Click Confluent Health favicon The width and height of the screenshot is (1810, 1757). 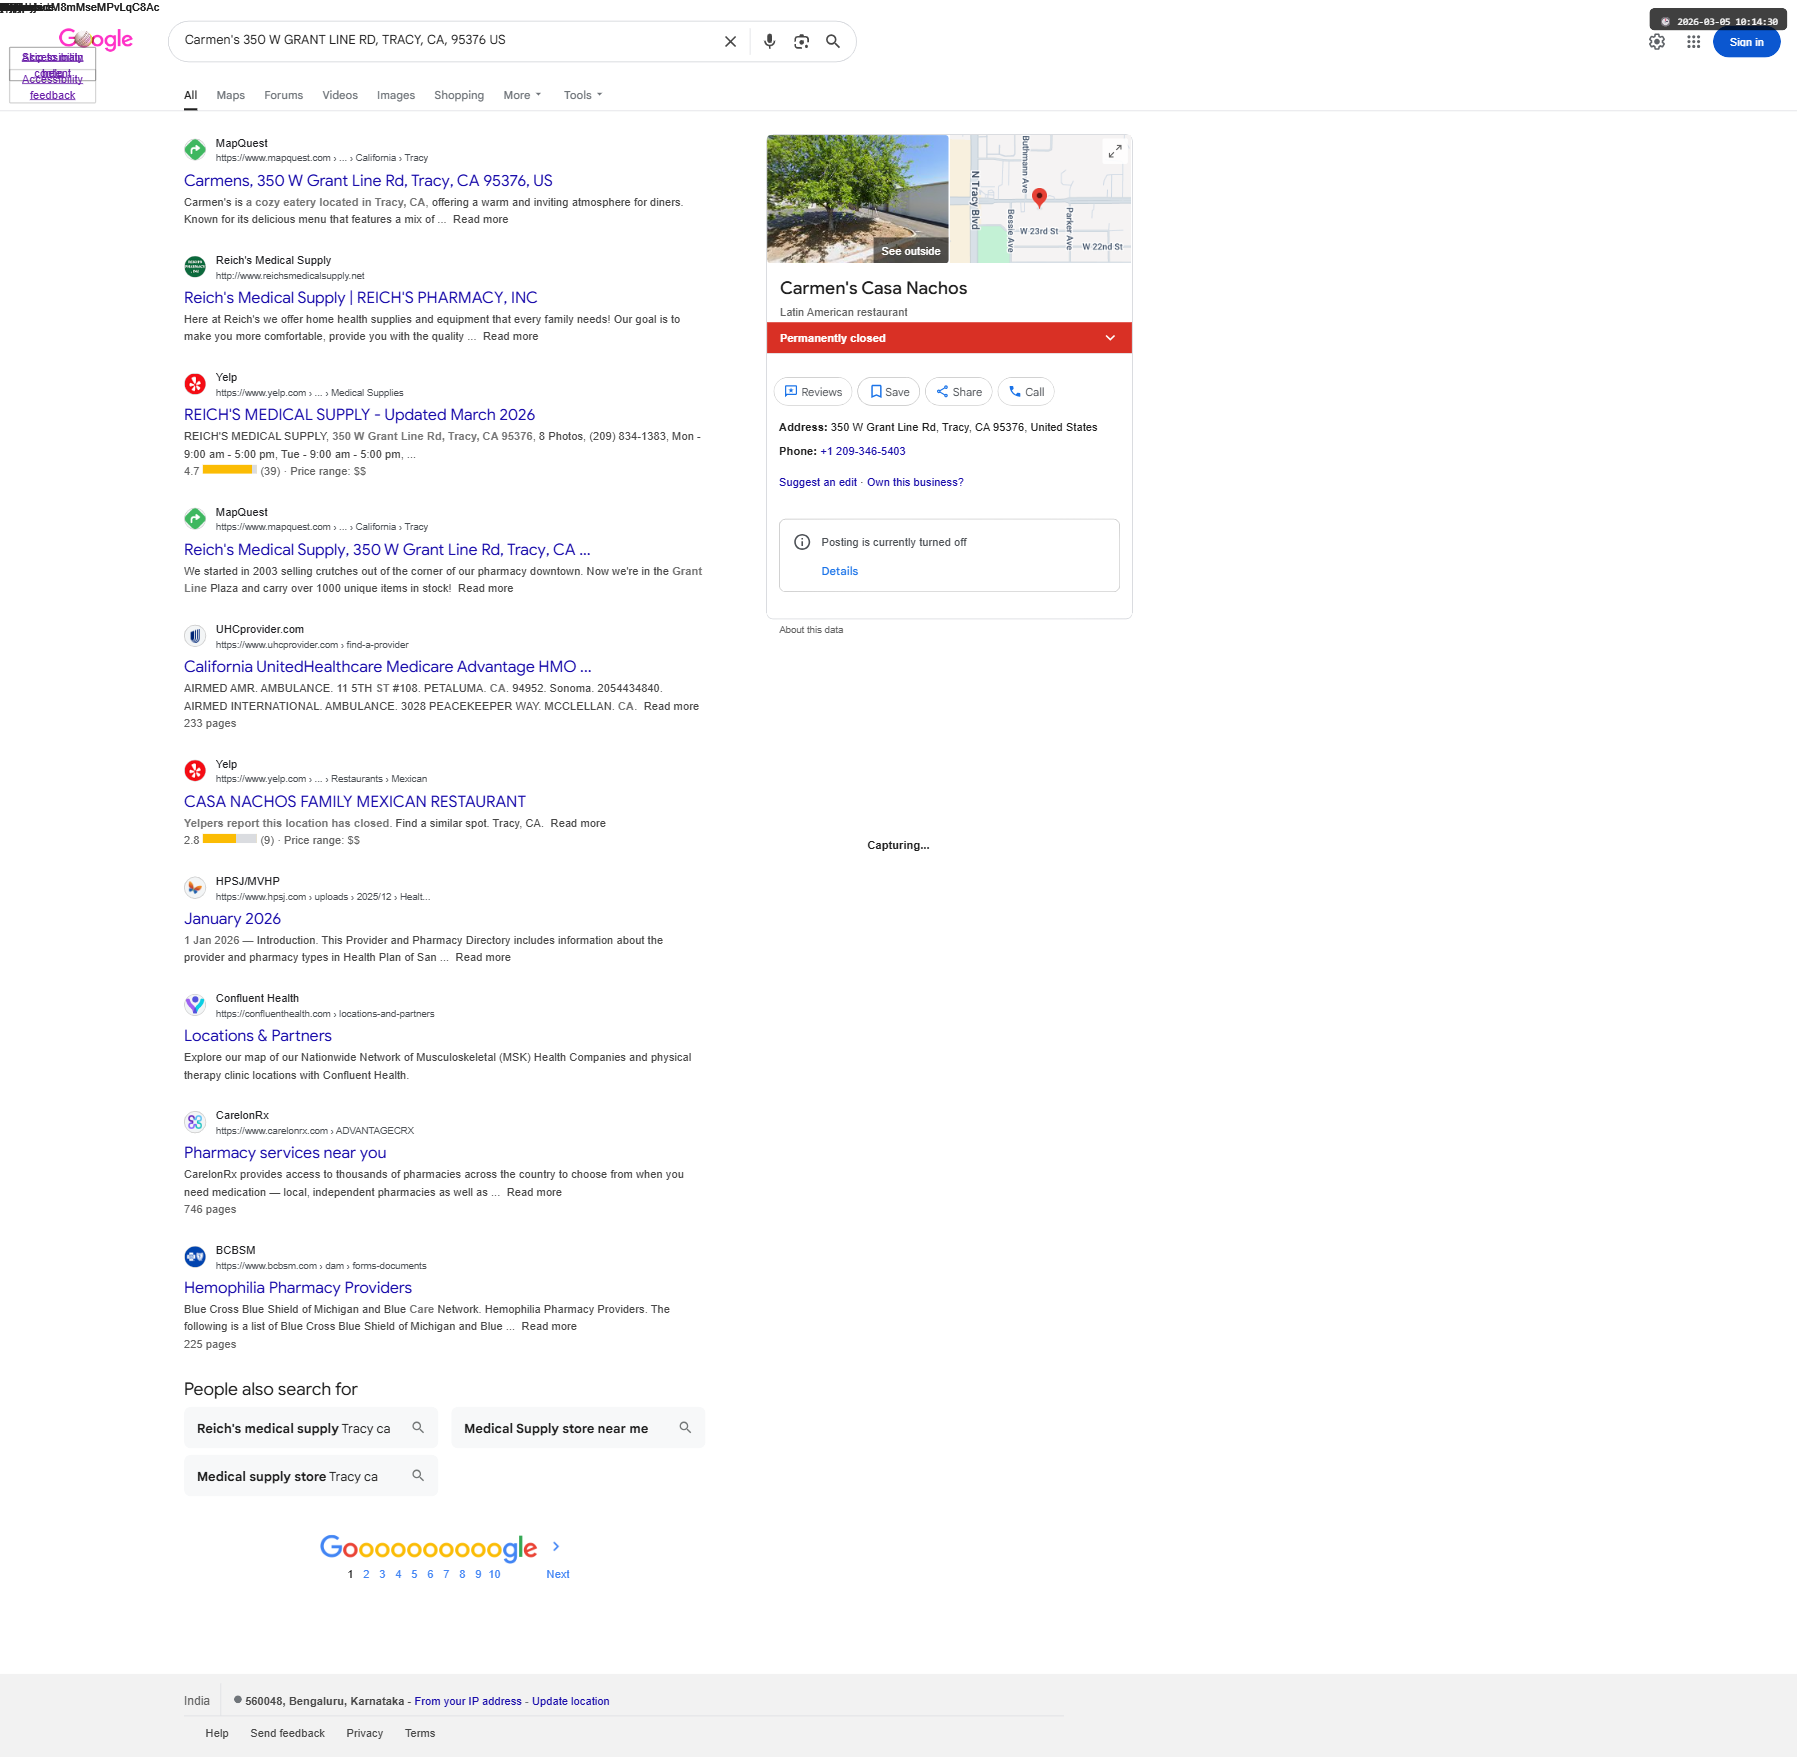[195, 1005]
